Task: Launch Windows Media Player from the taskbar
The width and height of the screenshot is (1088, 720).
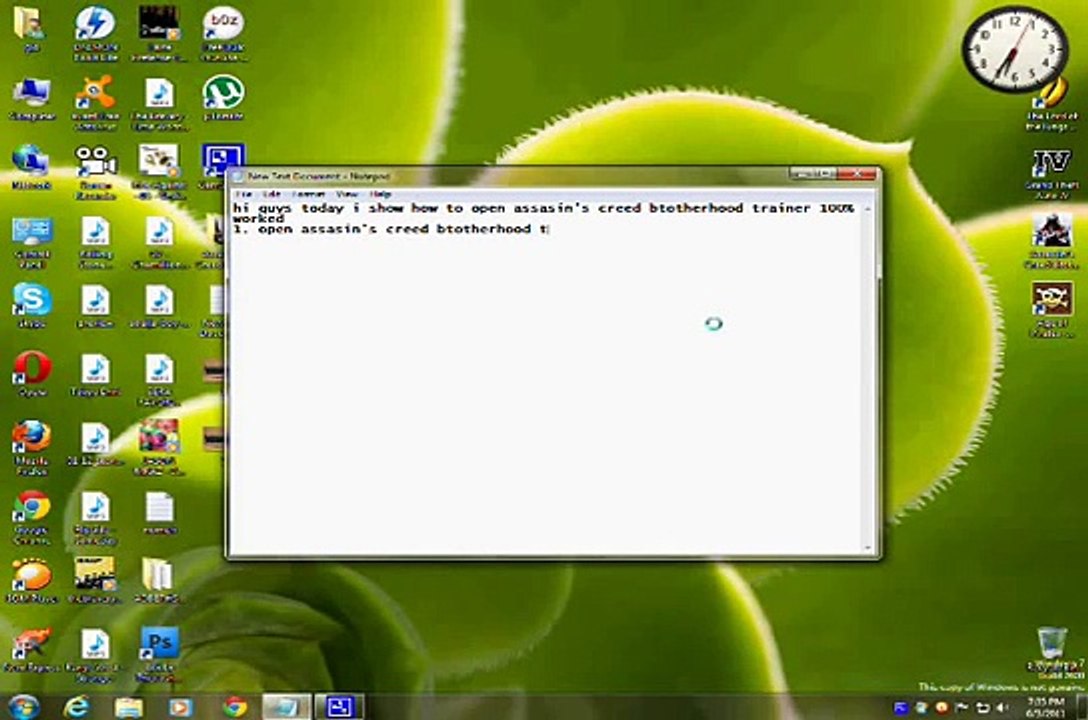Action: (x=180, y=707)
